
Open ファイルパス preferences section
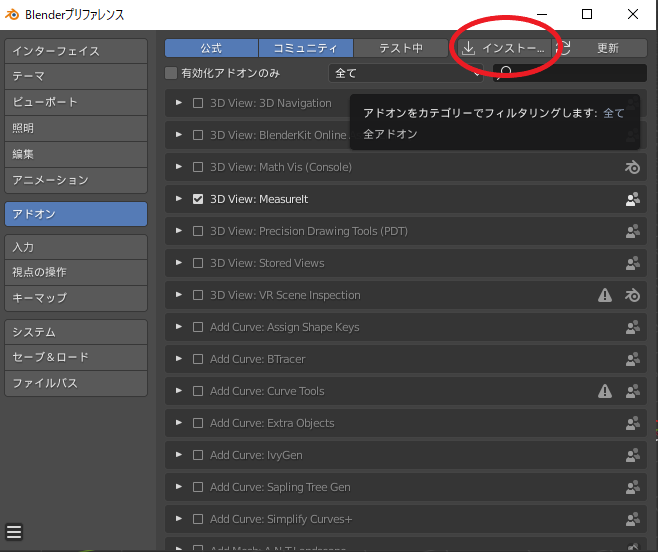click(x=76, y=384)
